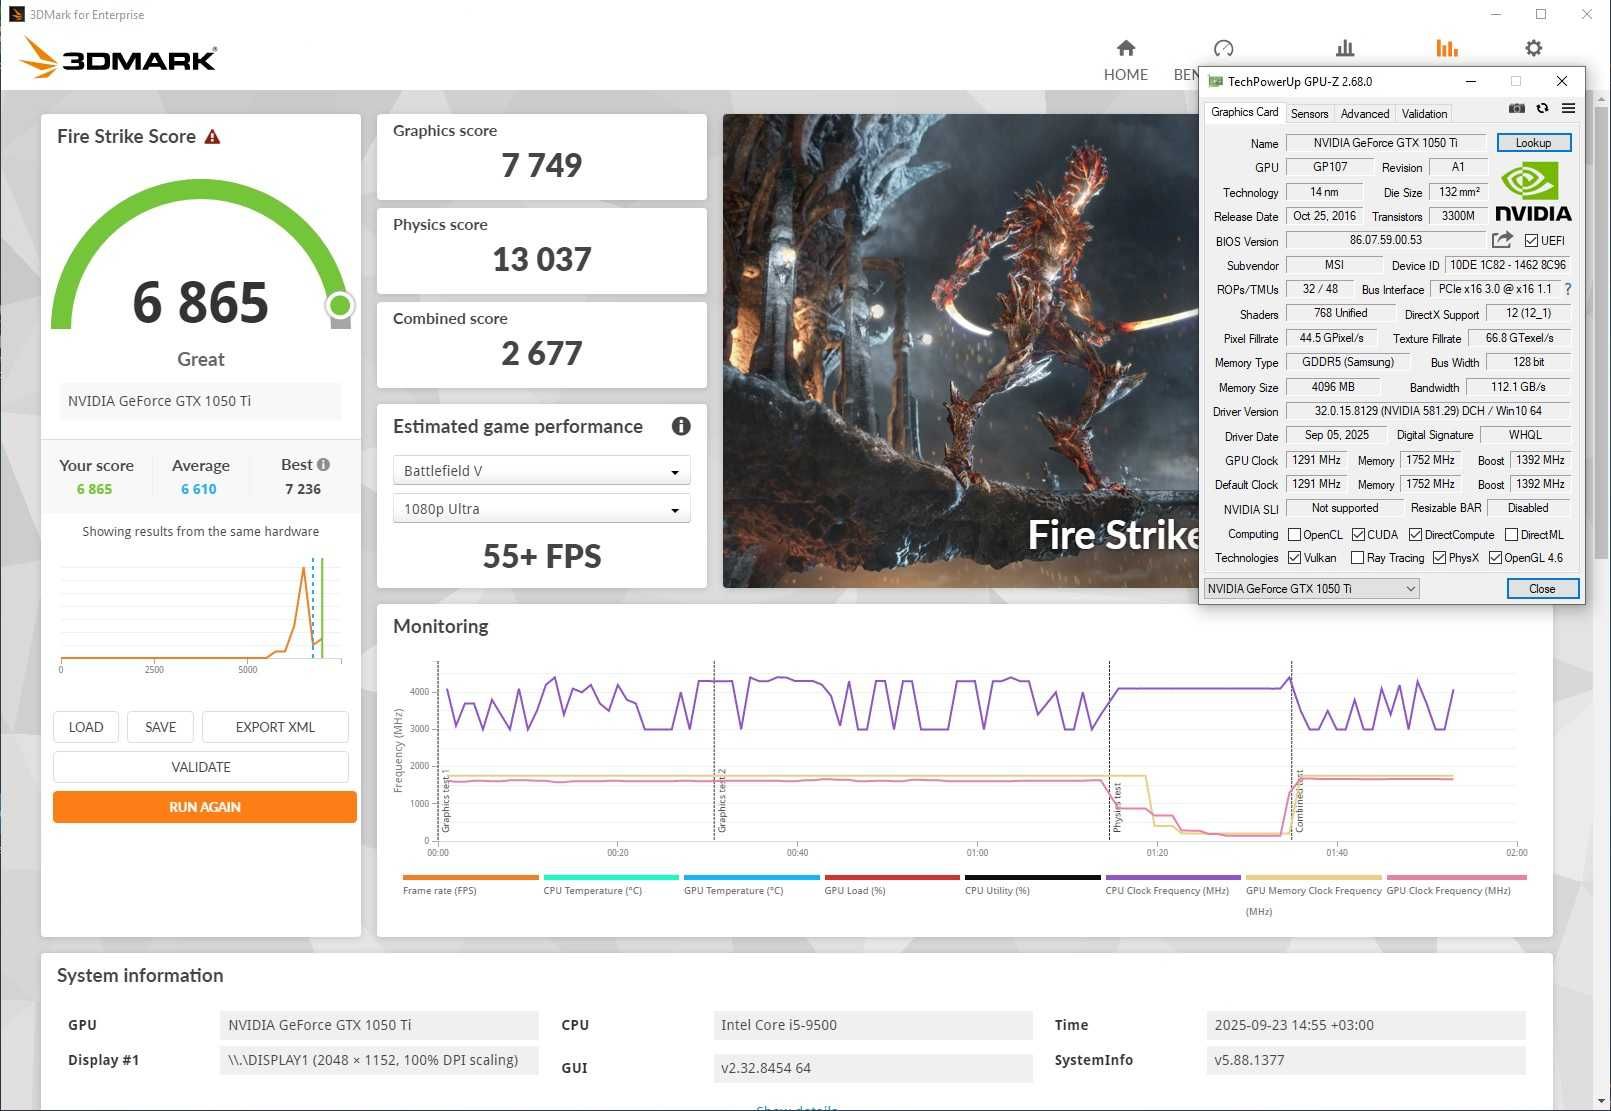The height and width of the screenshot is (1111, 1611).
Task: Open the 1080p Ultra resolution dropdown
Action: click(541, 509)
